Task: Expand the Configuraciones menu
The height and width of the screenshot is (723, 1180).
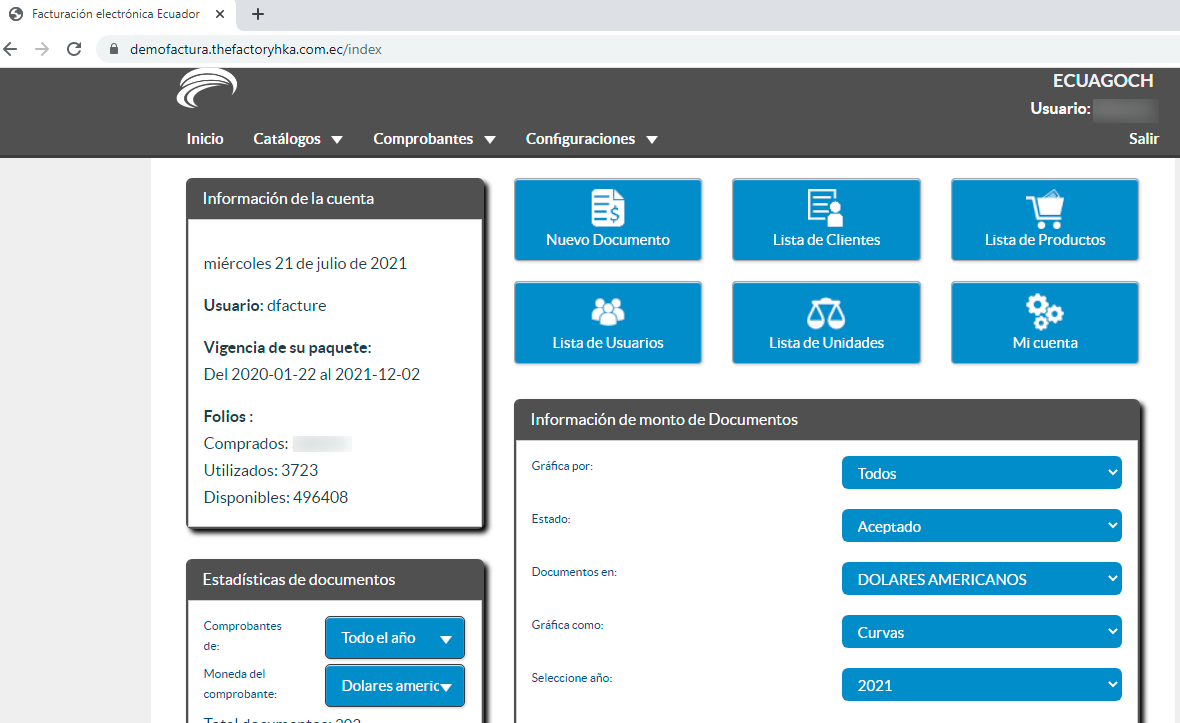Action: [591, 139]
